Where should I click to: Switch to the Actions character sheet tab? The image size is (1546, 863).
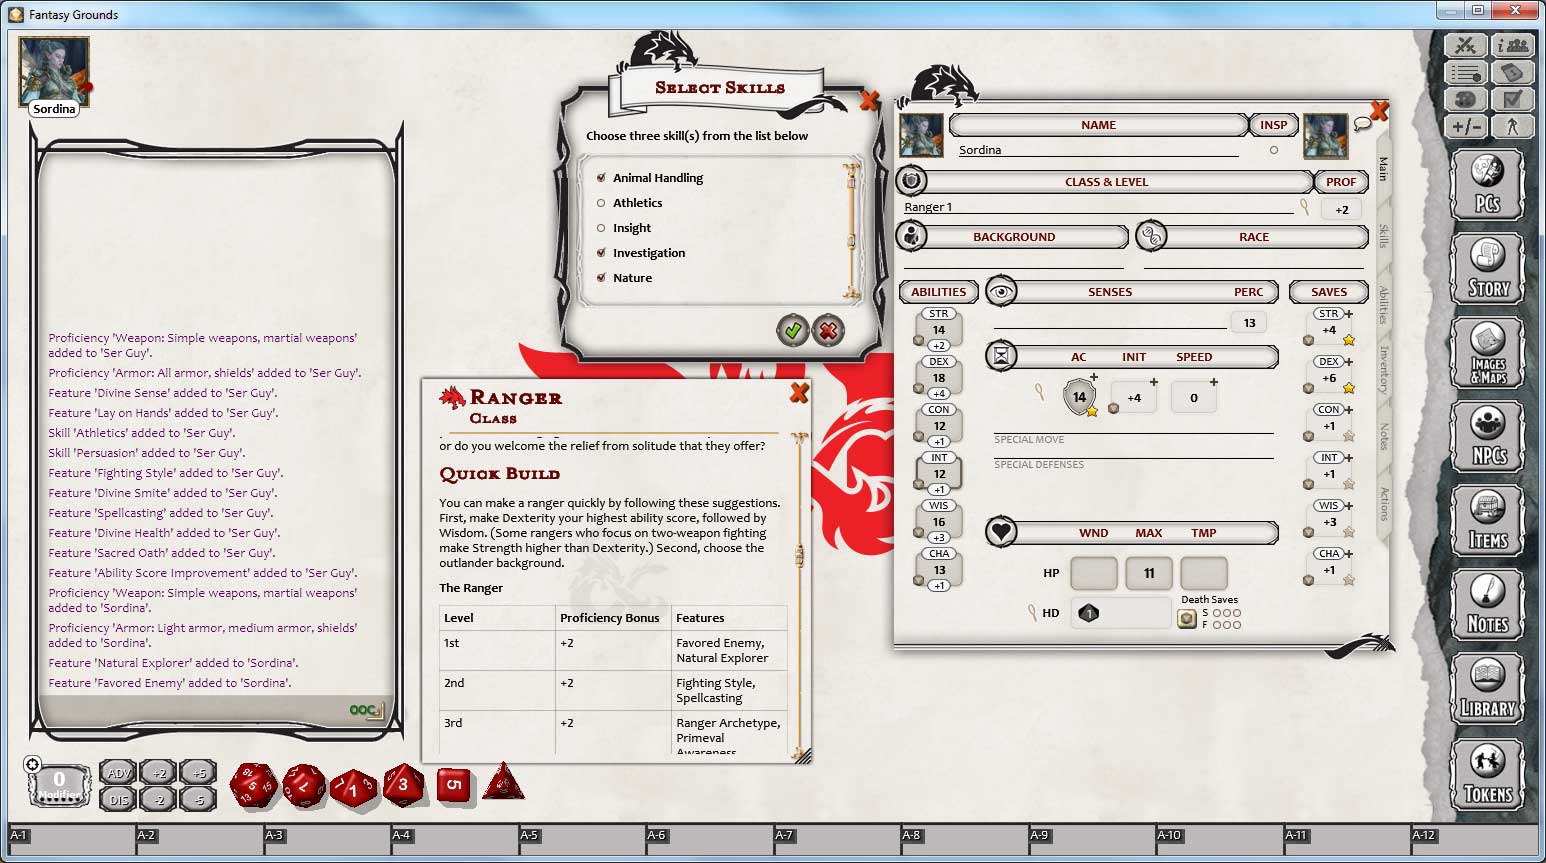(x=1382, y=505)
